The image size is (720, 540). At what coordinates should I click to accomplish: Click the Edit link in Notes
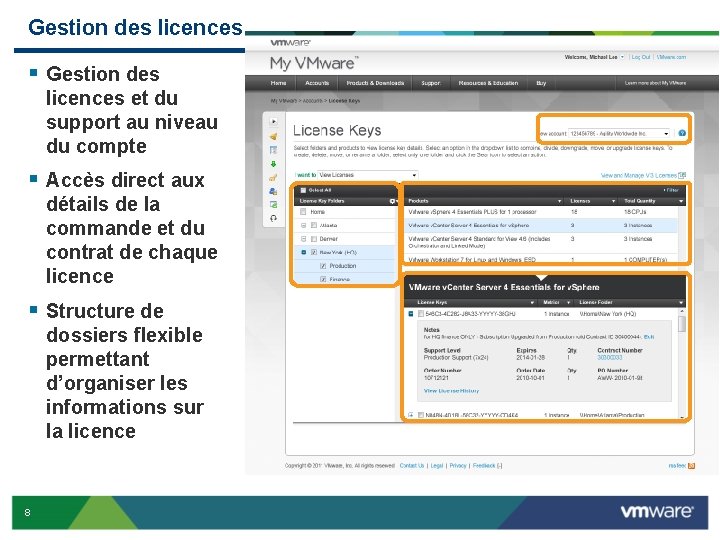point(649,337)
